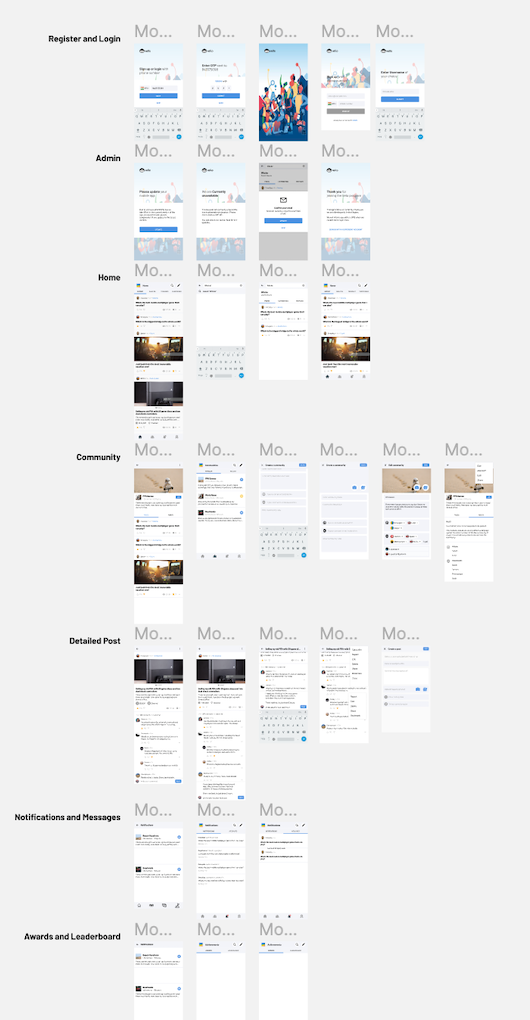Click the blue submit button in first Register frame

tap(159, 96)
